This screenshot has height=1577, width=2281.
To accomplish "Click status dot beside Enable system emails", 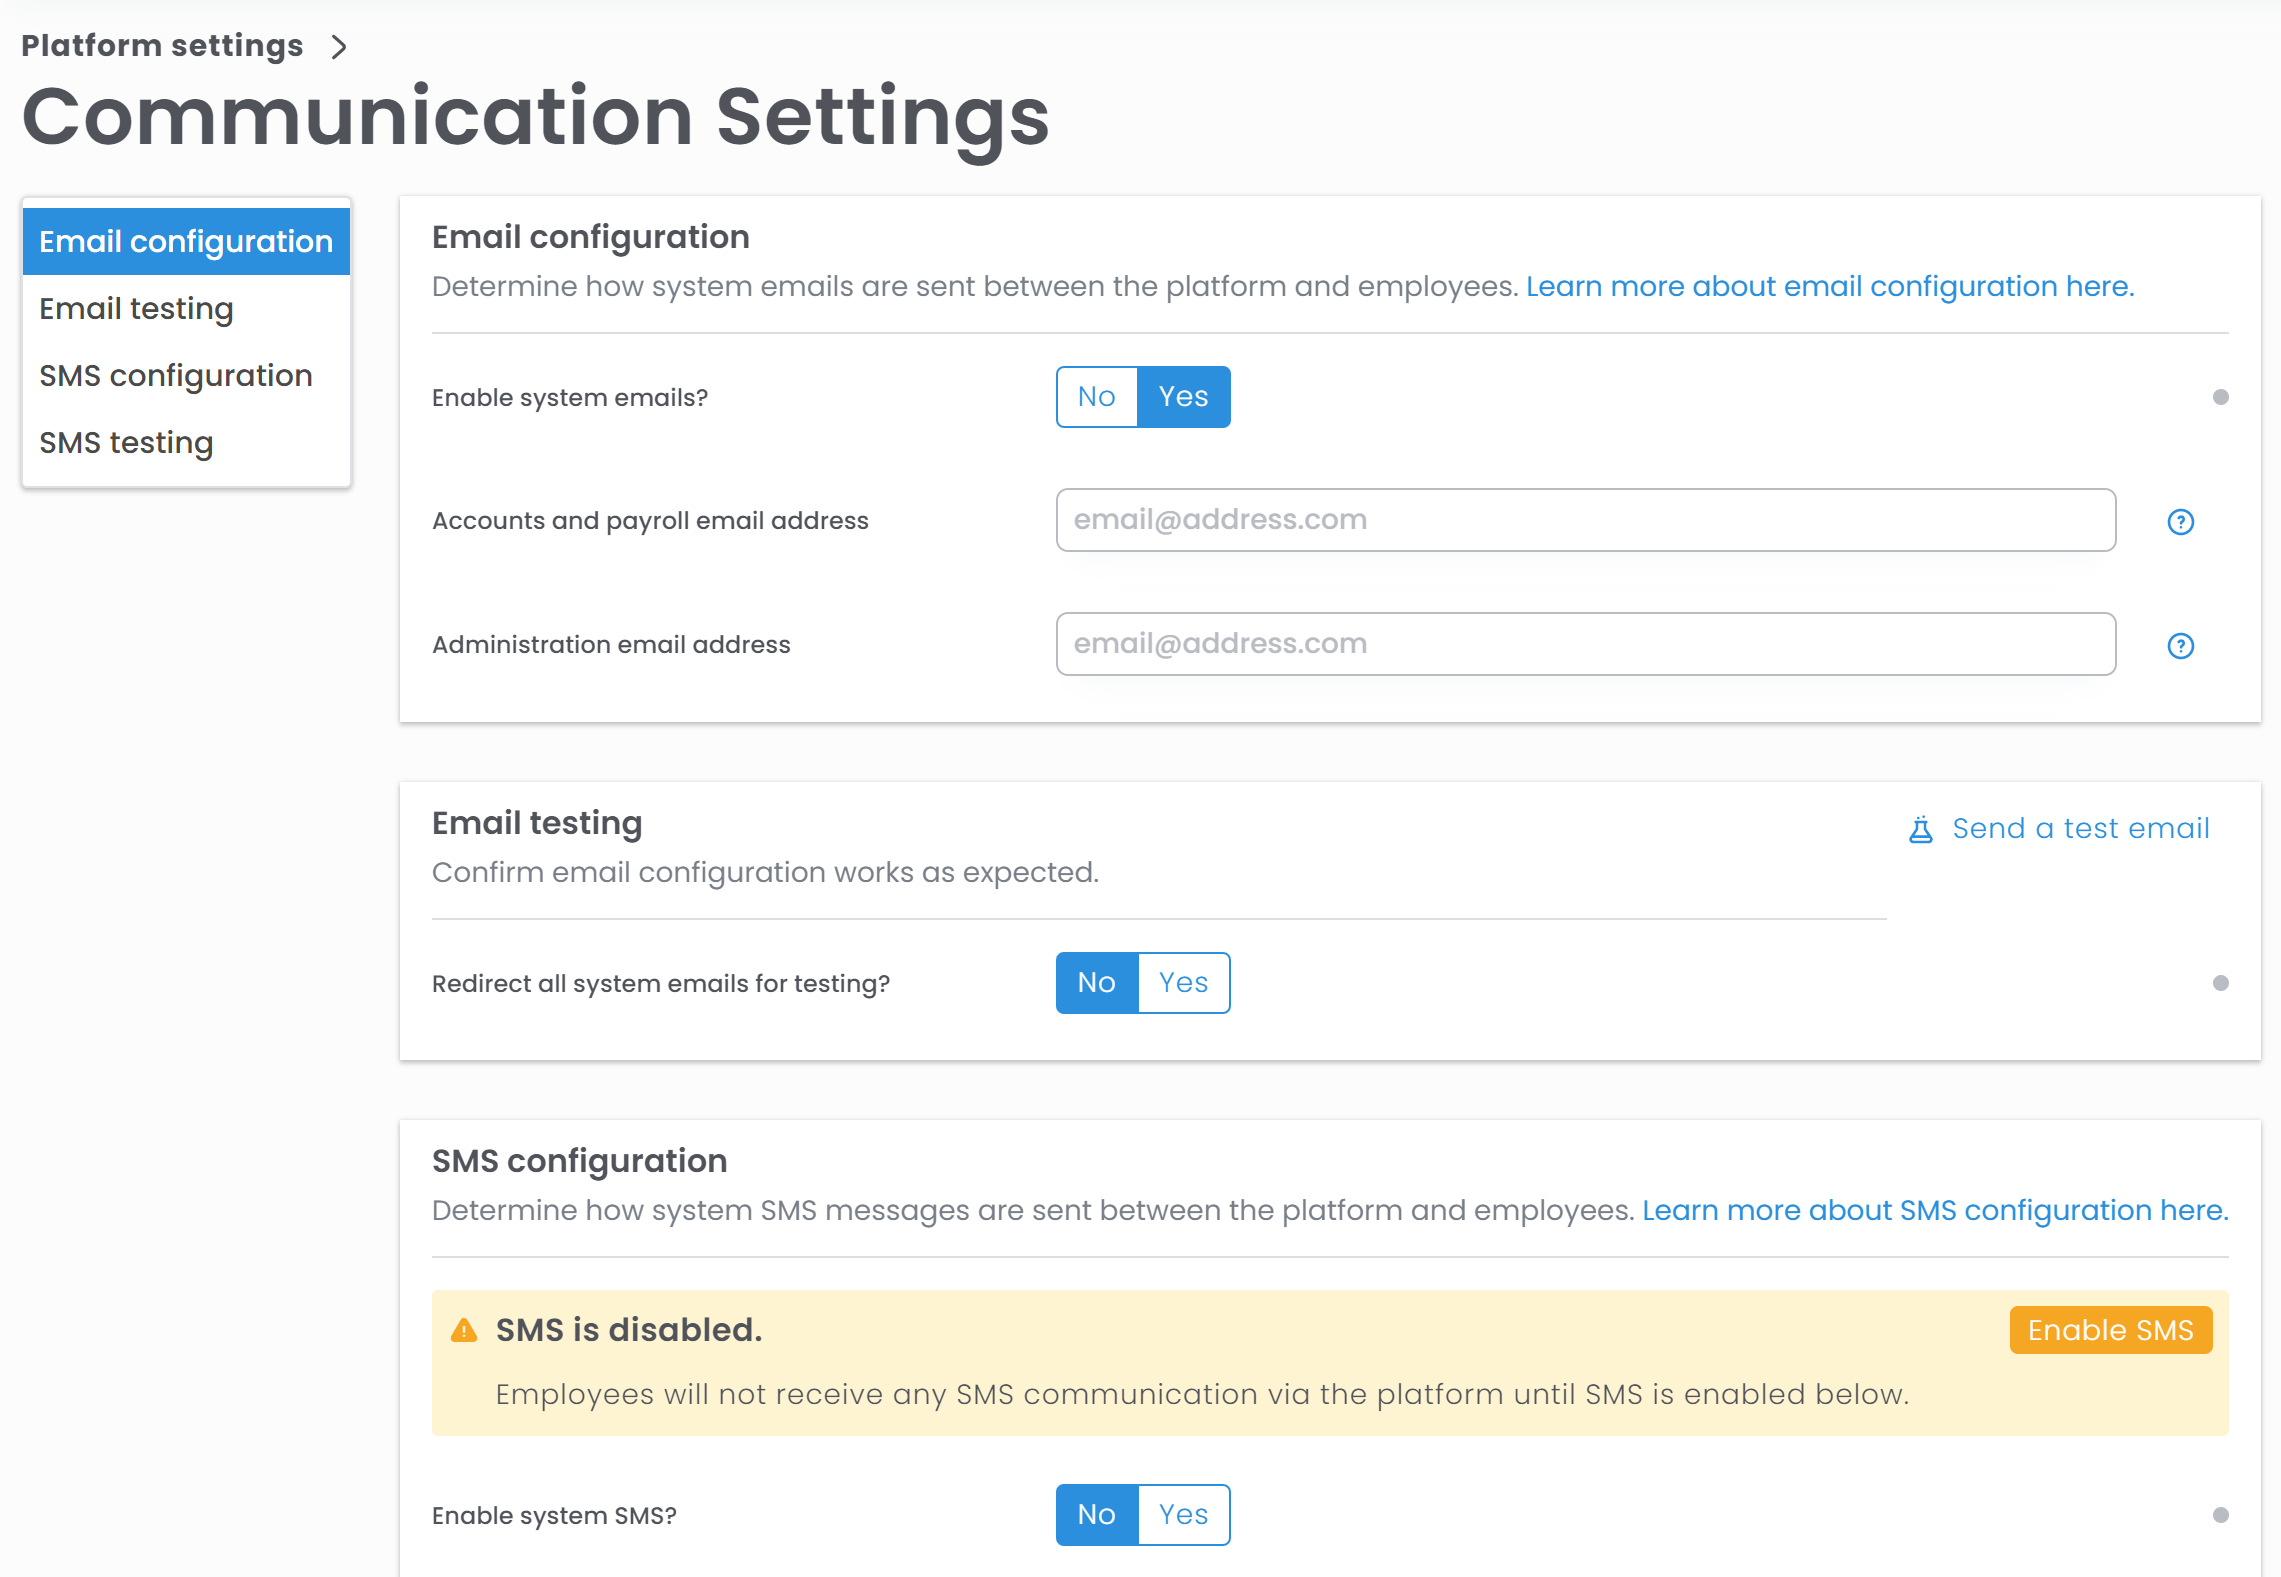I will 2220,398.
